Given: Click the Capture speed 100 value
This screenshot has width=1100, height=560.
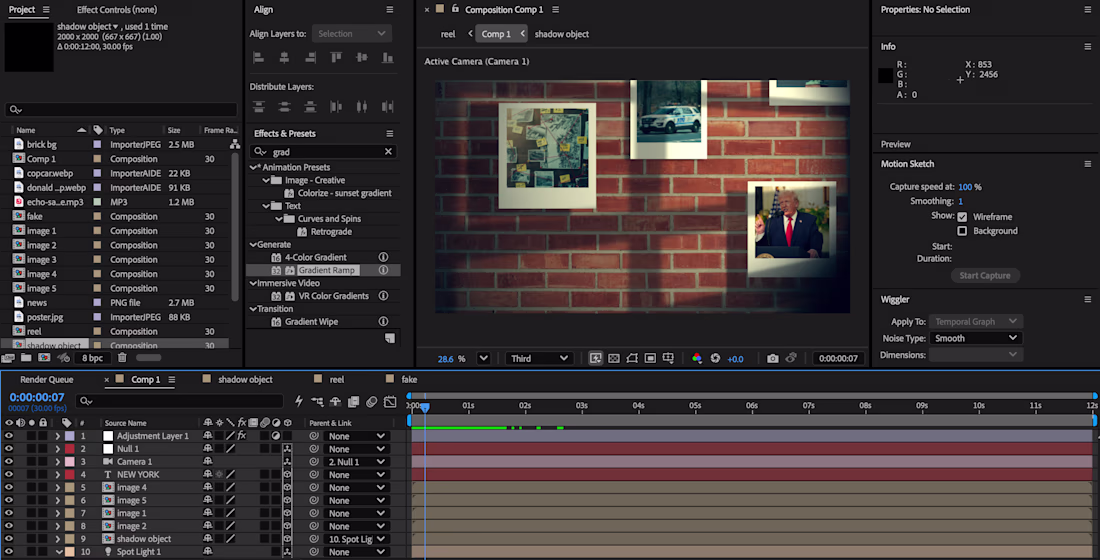Looking at the screenshot, I should tap(965, 187).
